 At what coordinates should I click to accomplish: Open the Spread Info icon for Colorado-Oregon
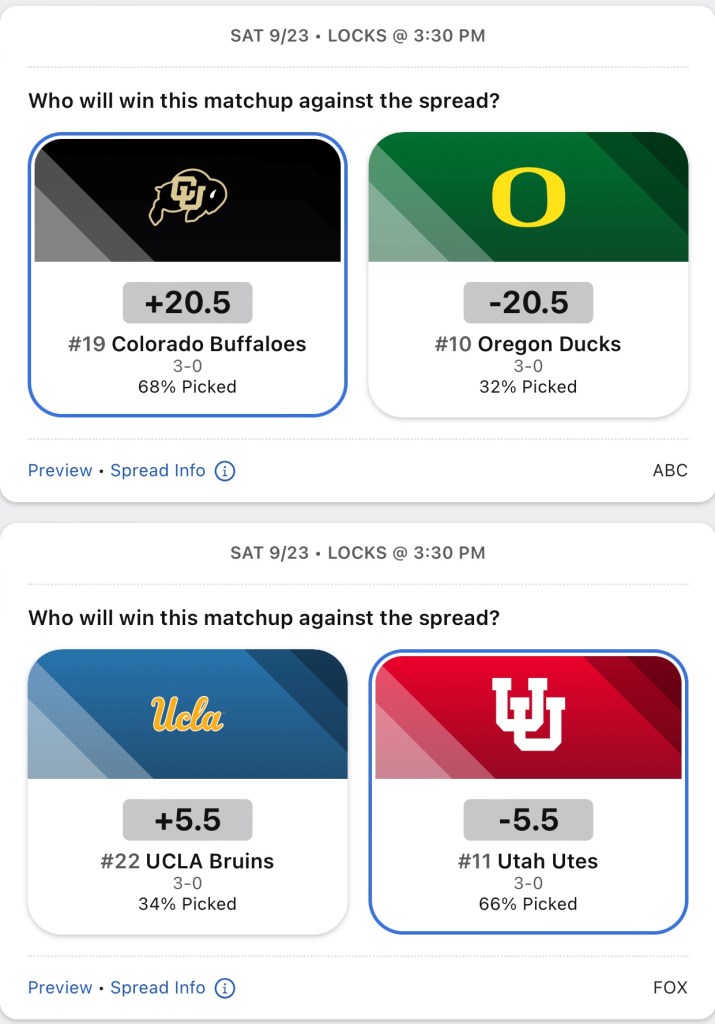[x=225, y=471]
